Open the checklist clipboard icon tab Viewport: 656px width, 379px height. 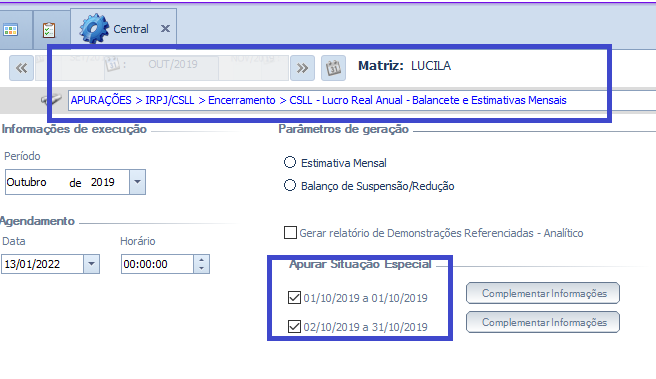point(49,30)
